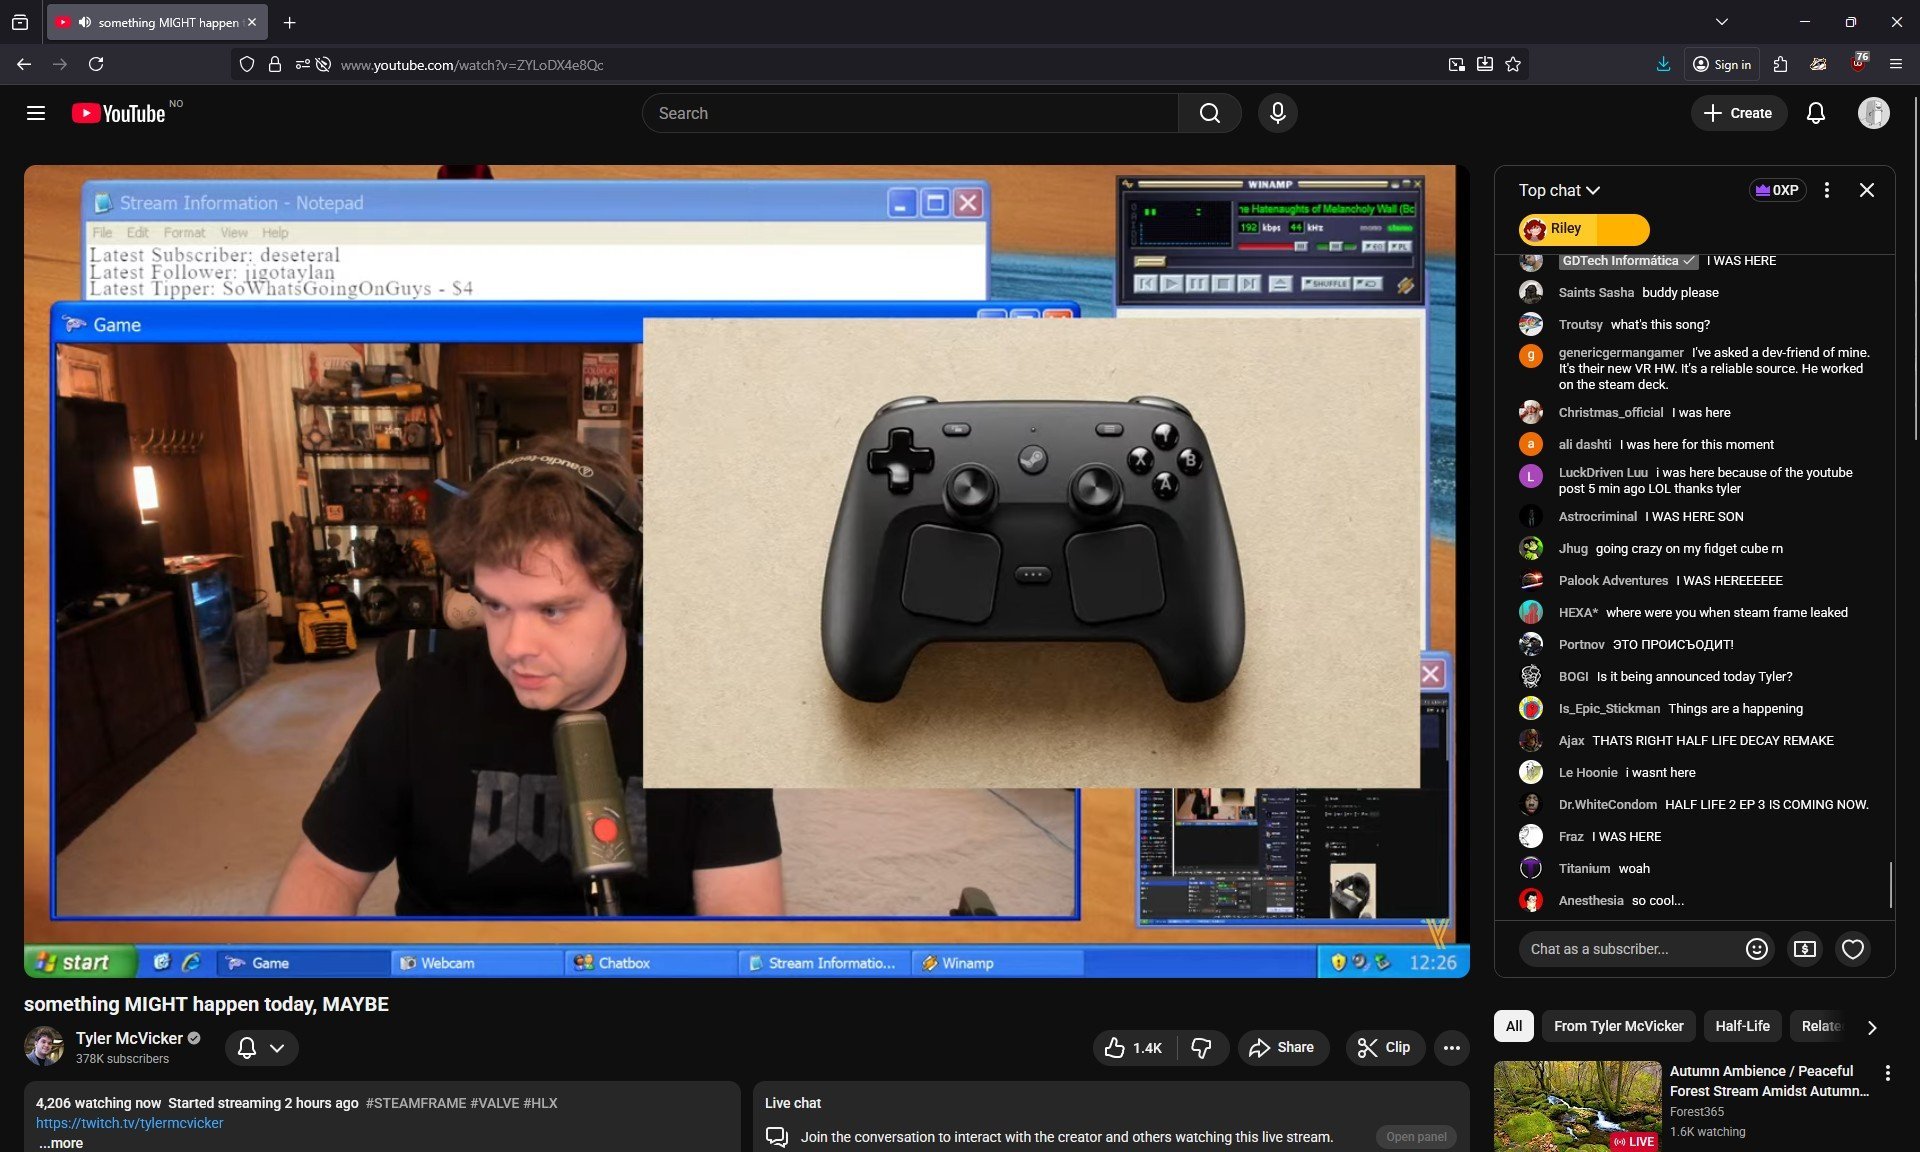Click the Super Chat dollar icon
Image resolution: width=1920 pixels, height=1152 pixels.
click(1804, 949)
